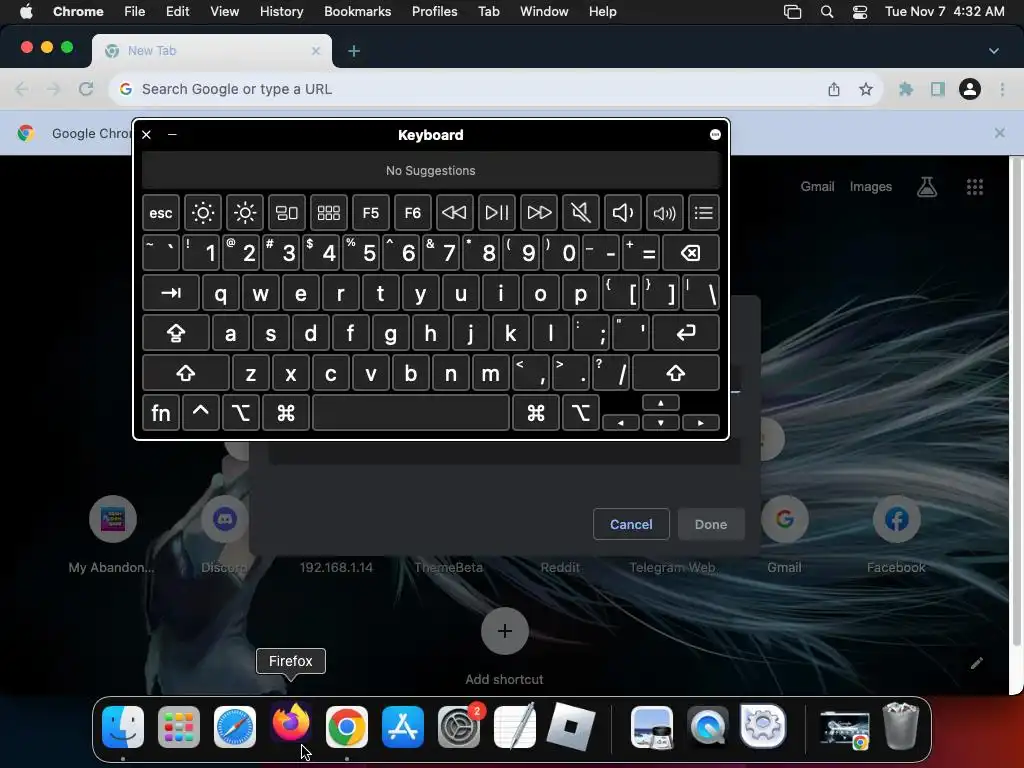Click the volume down key on keyboard
The width and height of the screenshot is (1024, 768).
tap(622, 212)
